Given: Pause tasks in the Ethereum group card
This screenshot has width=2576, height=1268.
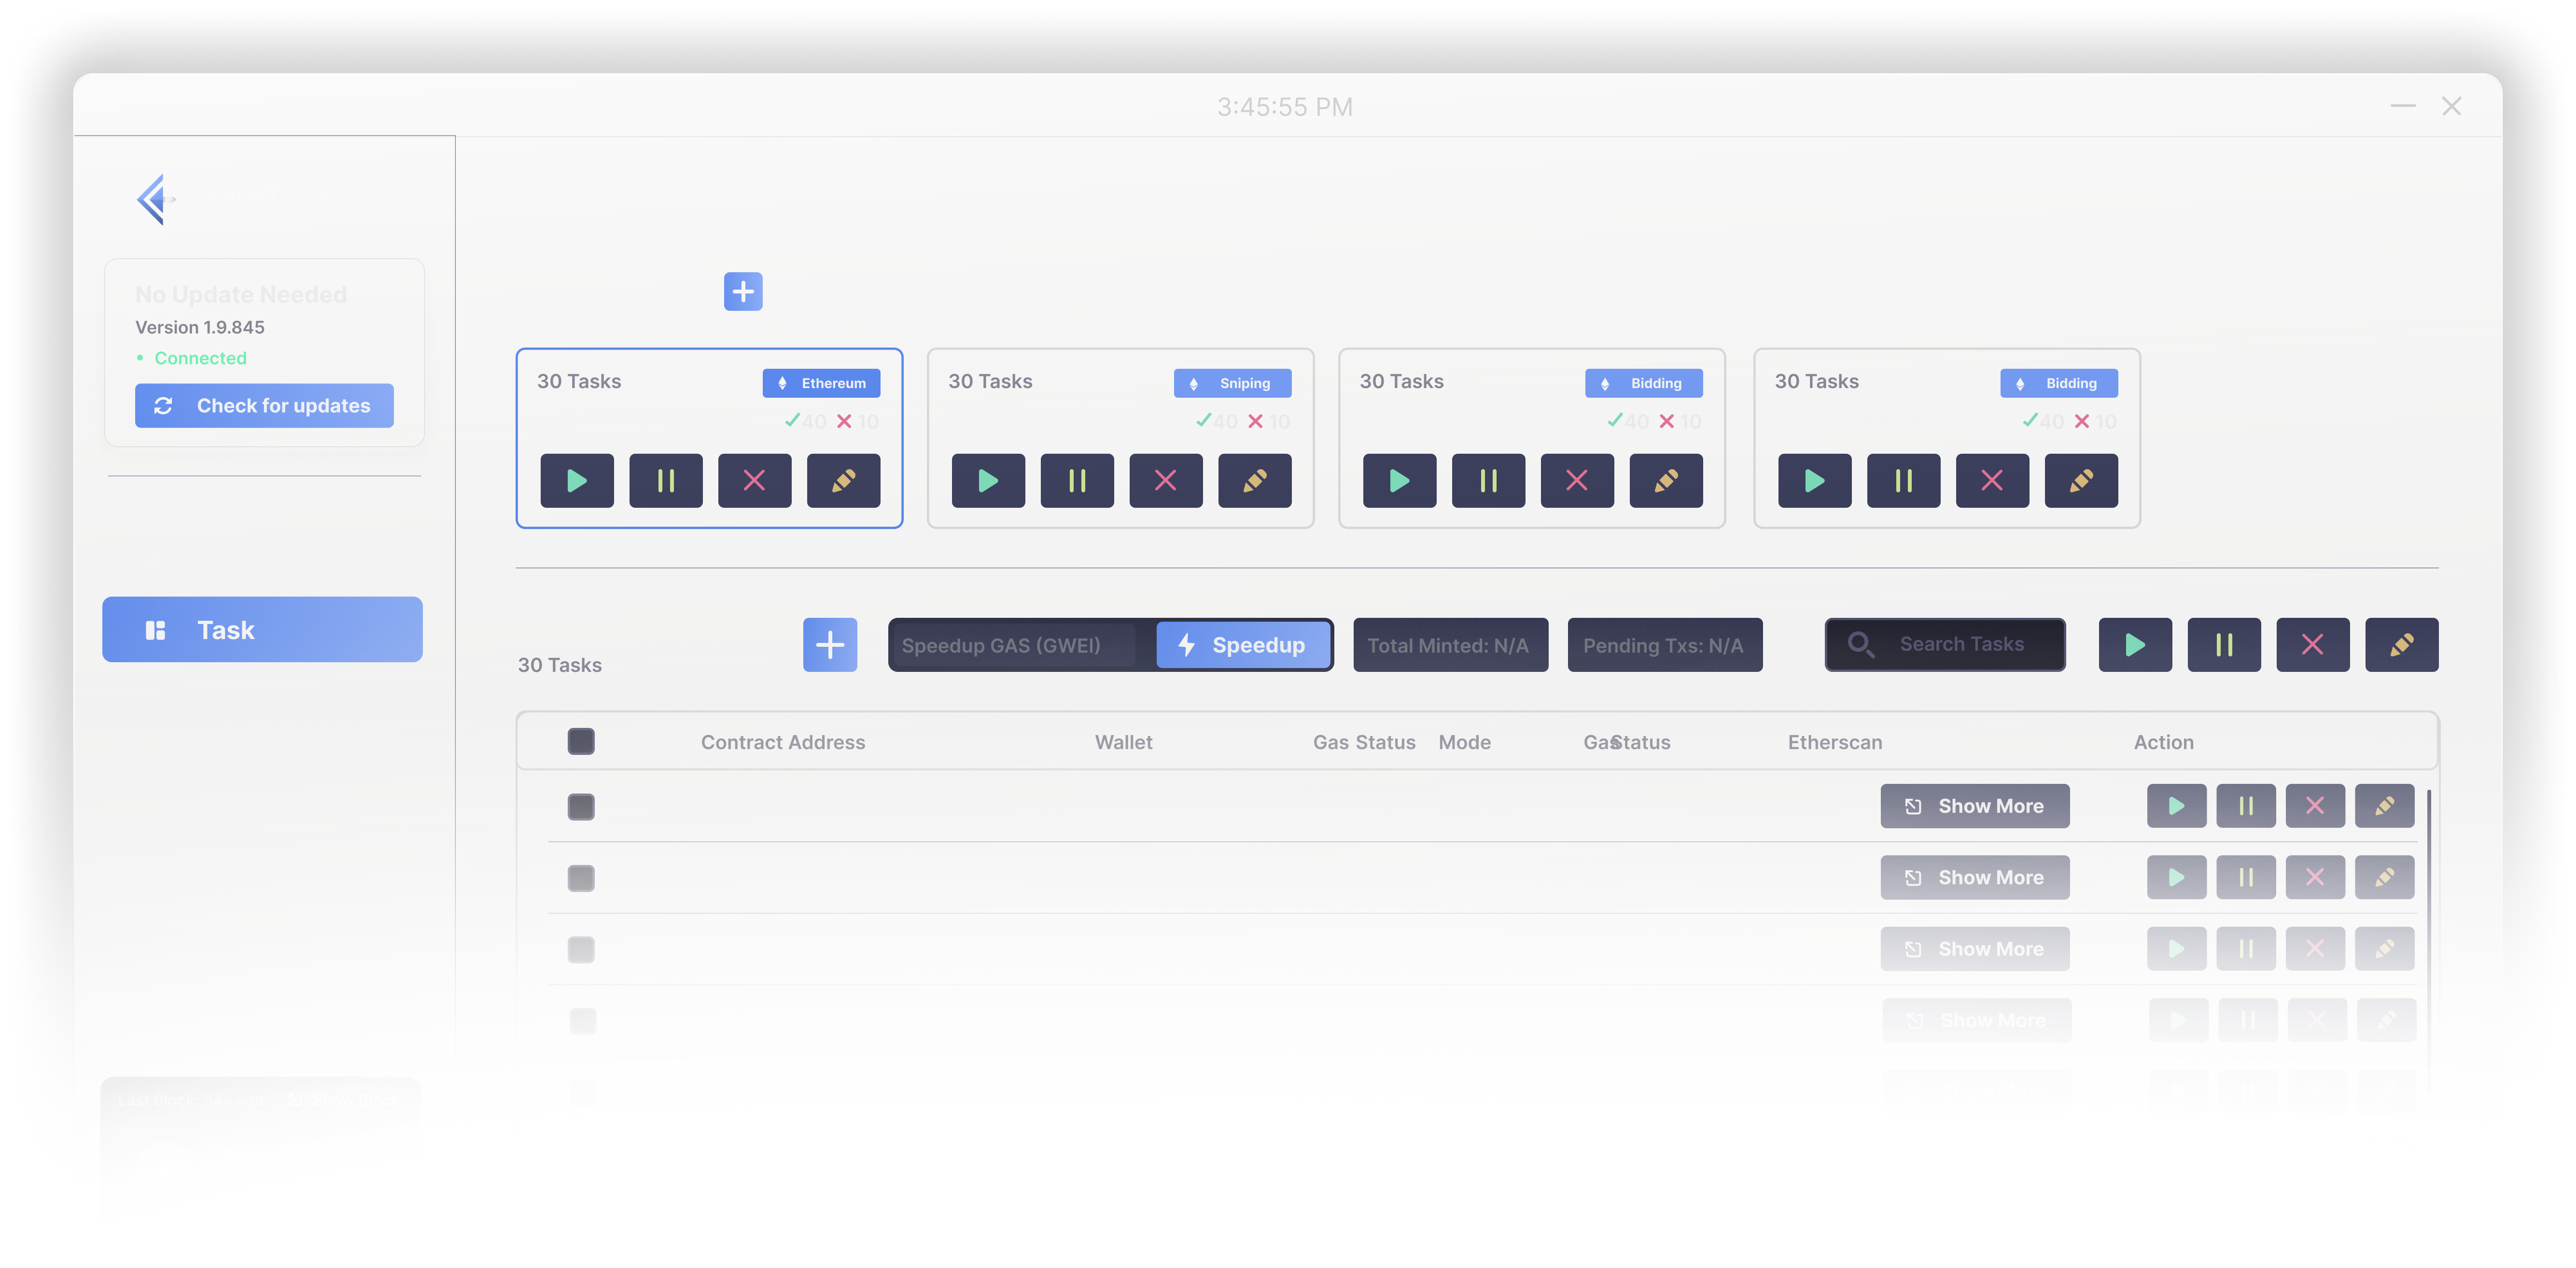Looking at the screenshot, I should [666, 481].
